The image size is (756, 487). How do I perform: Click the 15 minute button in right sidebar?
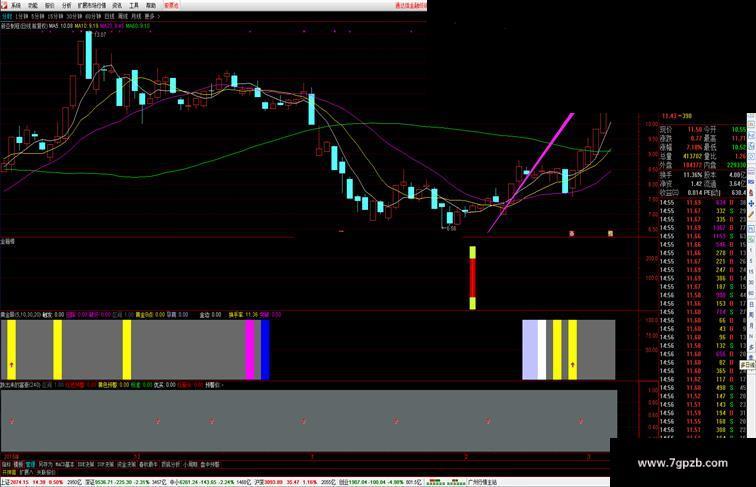[x=751, y=271]
